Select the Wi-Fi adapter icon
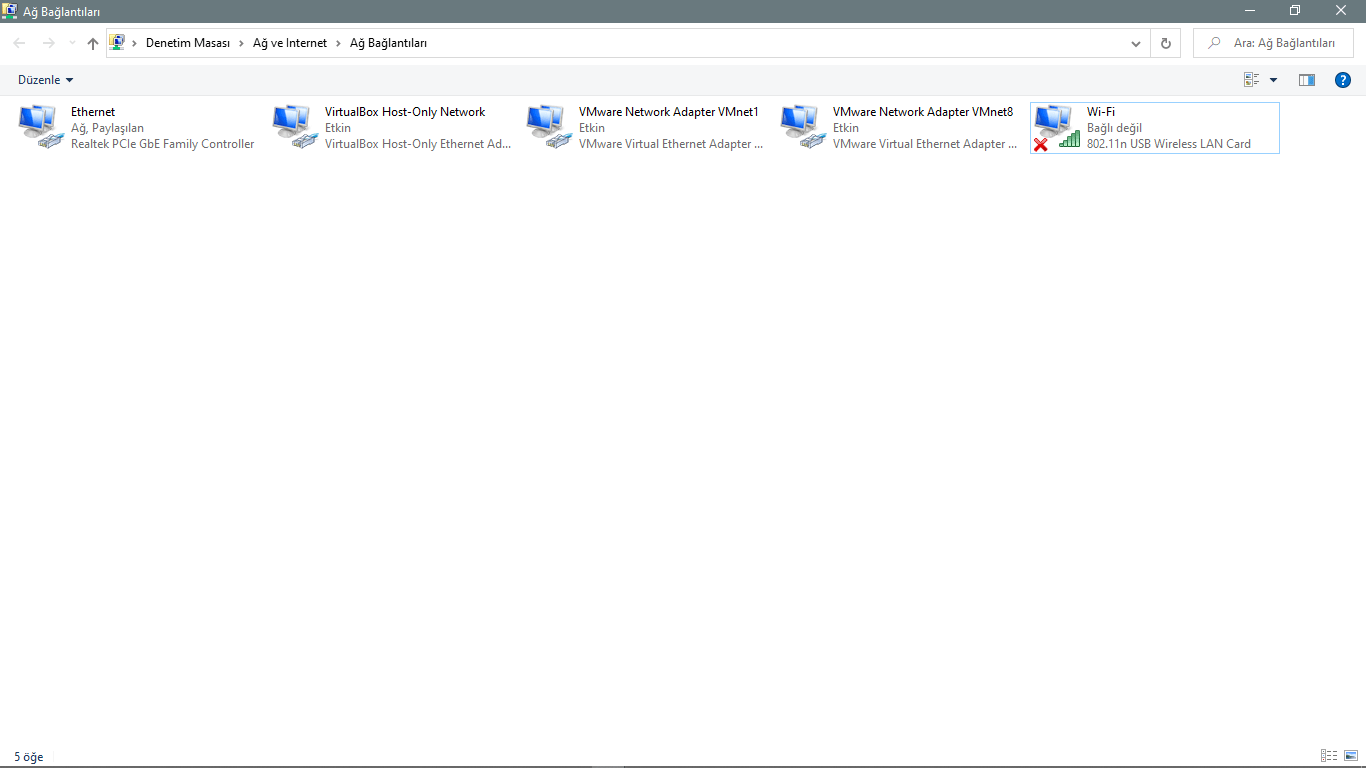 coord(1058,127)
